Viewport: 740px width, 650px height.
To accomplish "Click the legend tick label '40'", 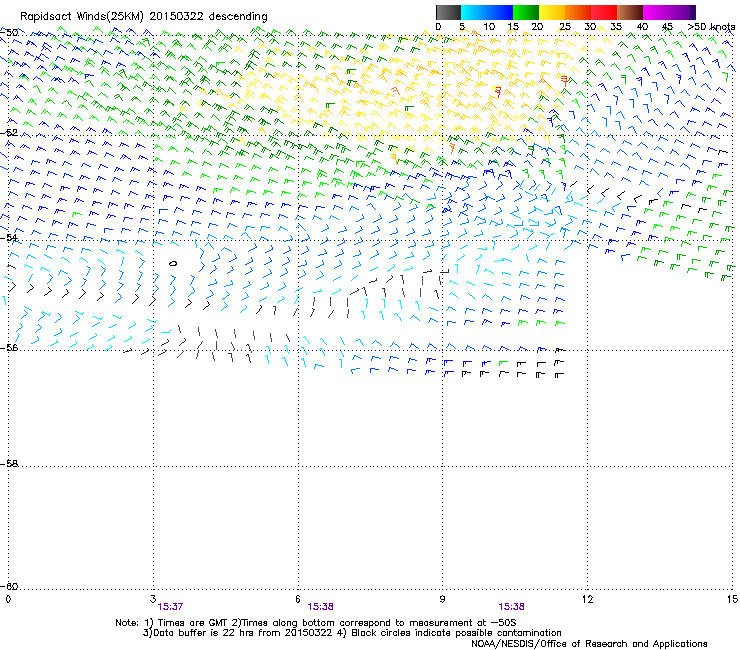I will (642, 27).
